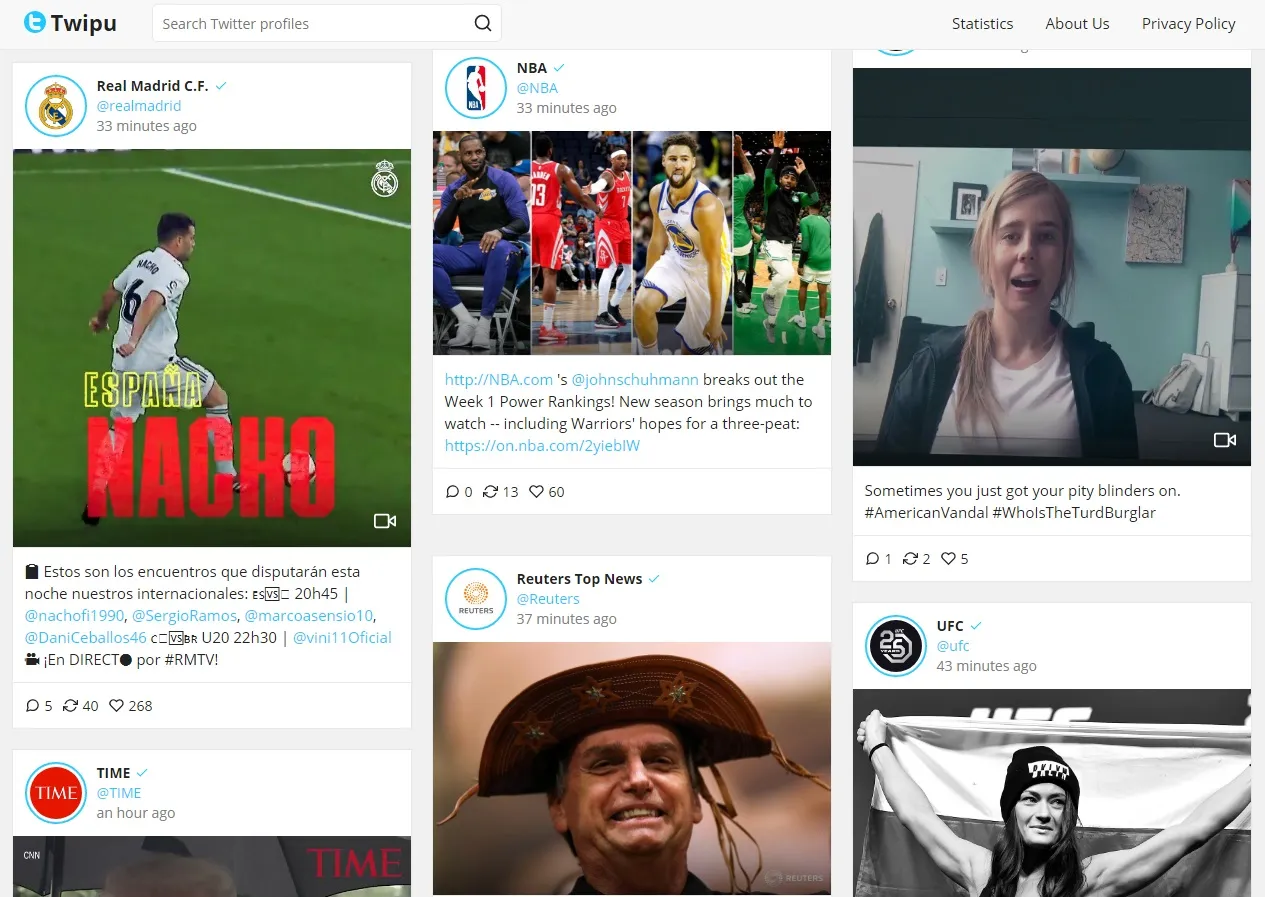Screen dimensions: 1265x897
Task: Open the TIME profile name
Action: coord(114,773)
